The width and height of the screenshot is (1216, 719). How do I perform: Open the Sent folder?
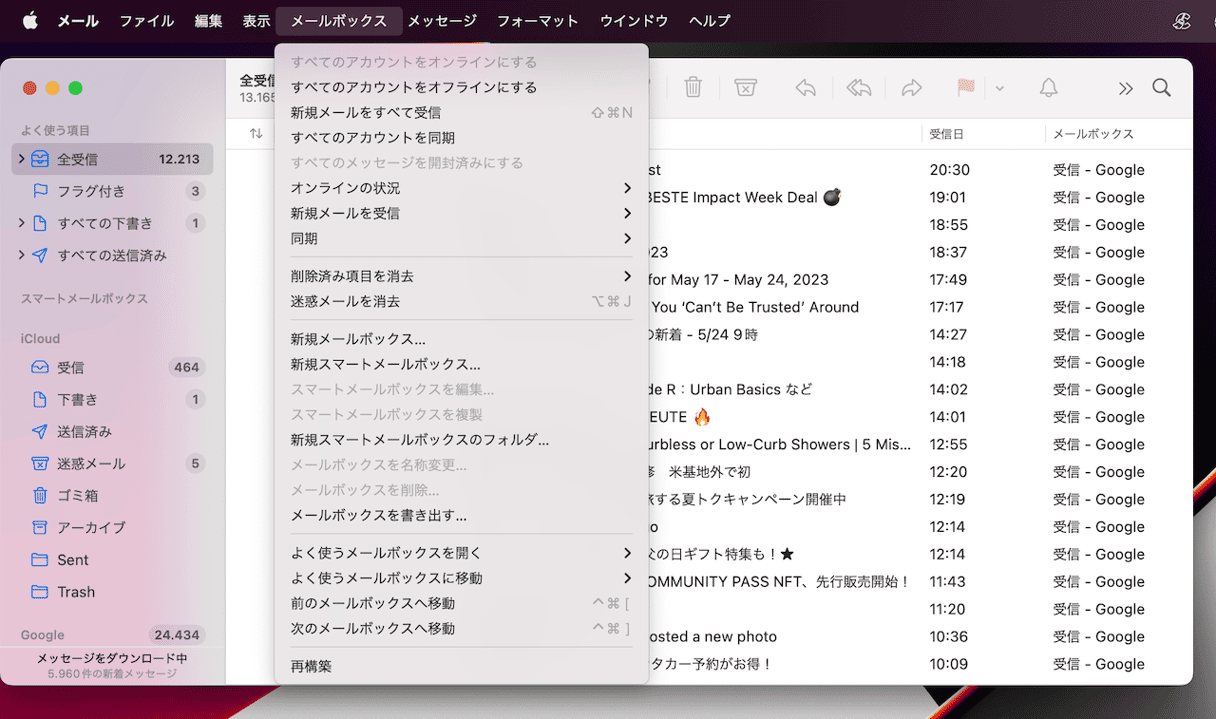click(x=112, y=560)
